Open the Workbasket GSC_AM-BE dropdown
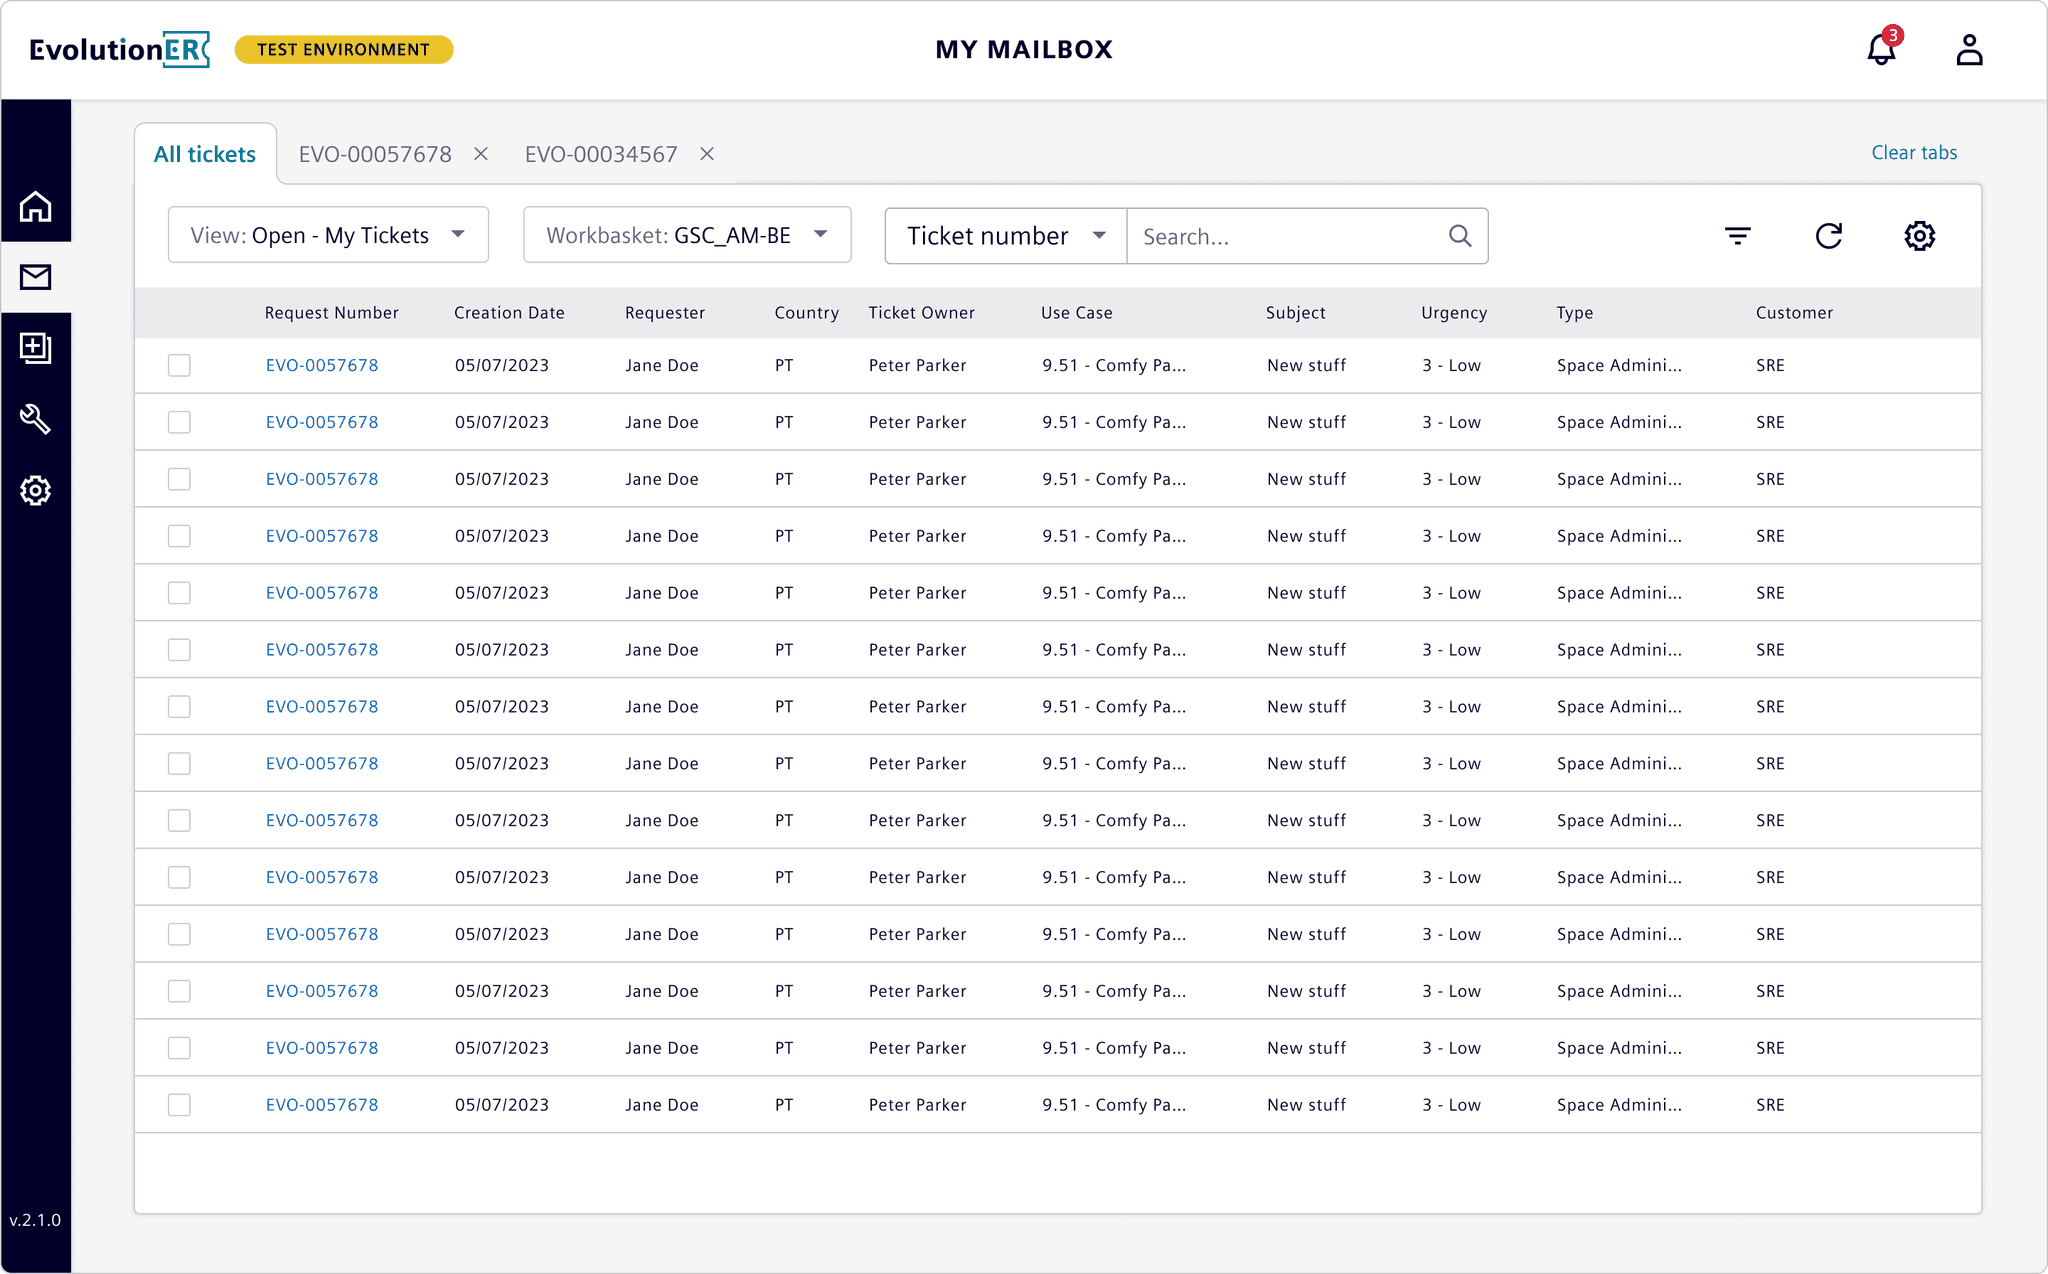 tap(687, 236)
